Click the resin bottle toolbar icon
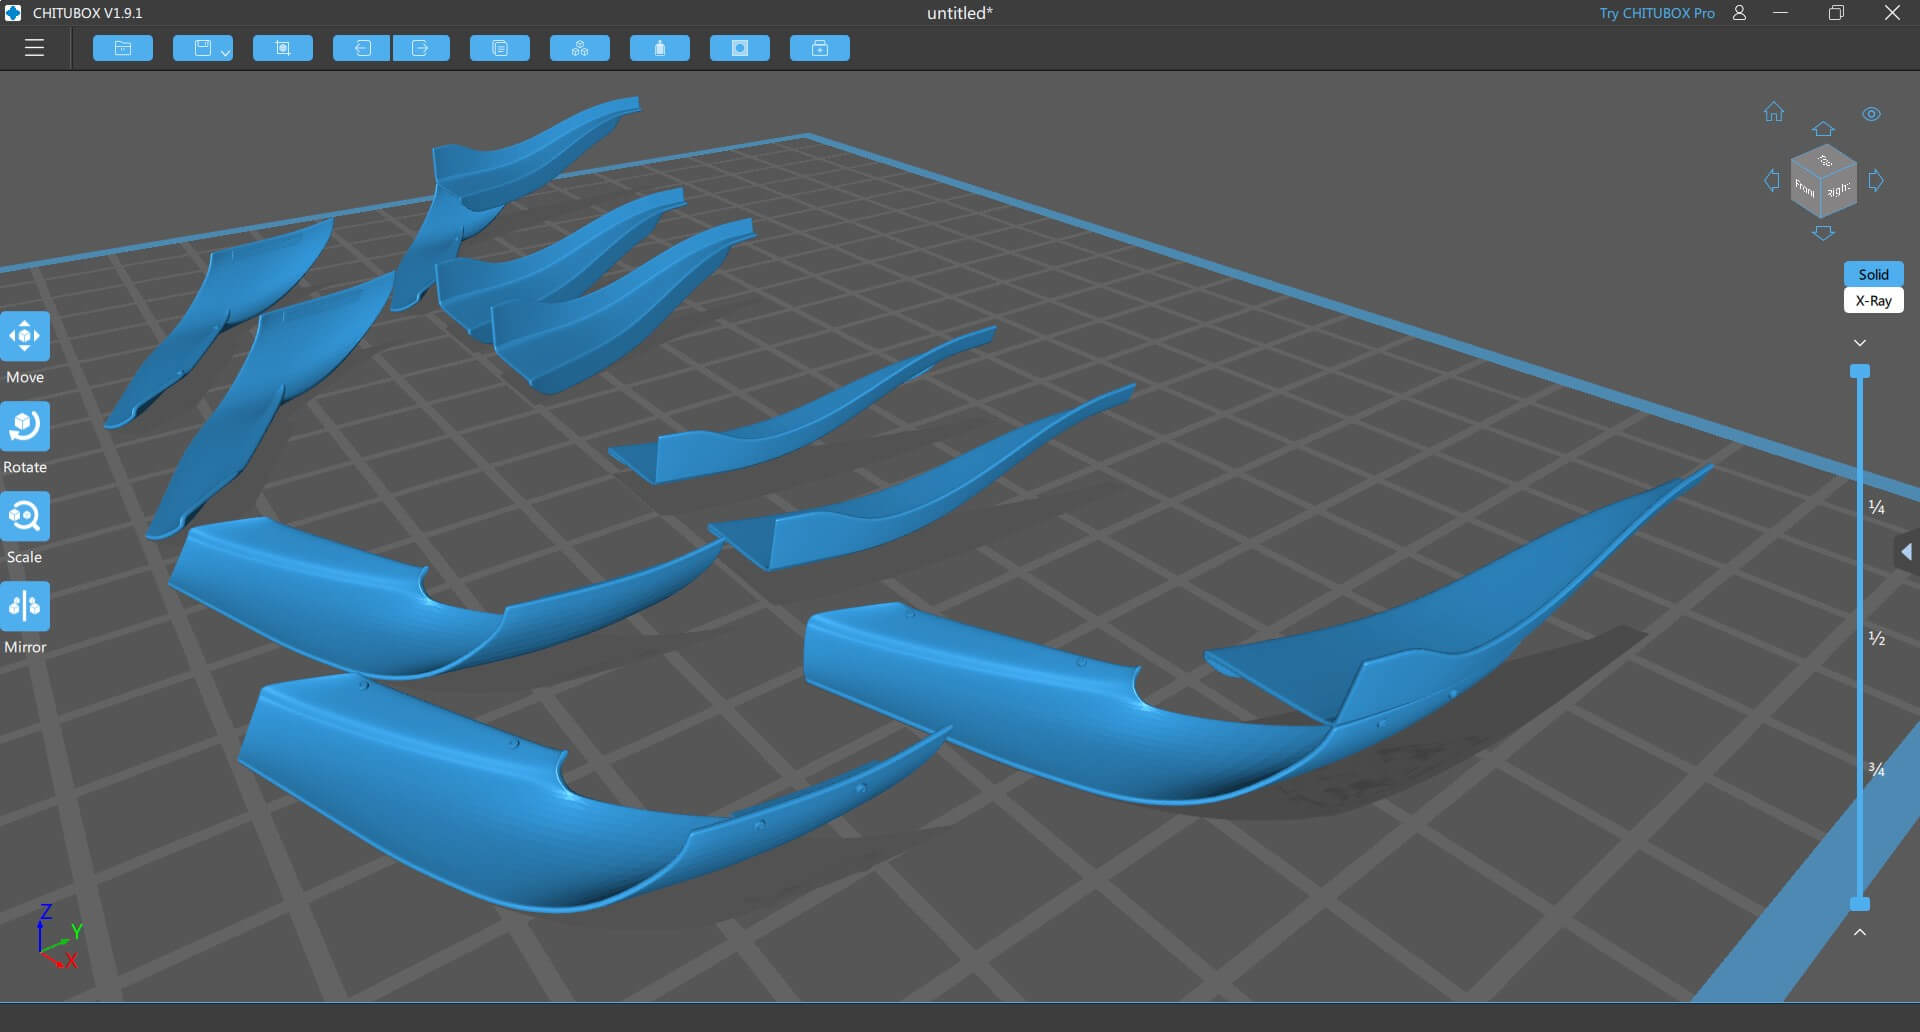Image resolution: width=1920 pixels, height=1032 pixels. tap(660, 48)
